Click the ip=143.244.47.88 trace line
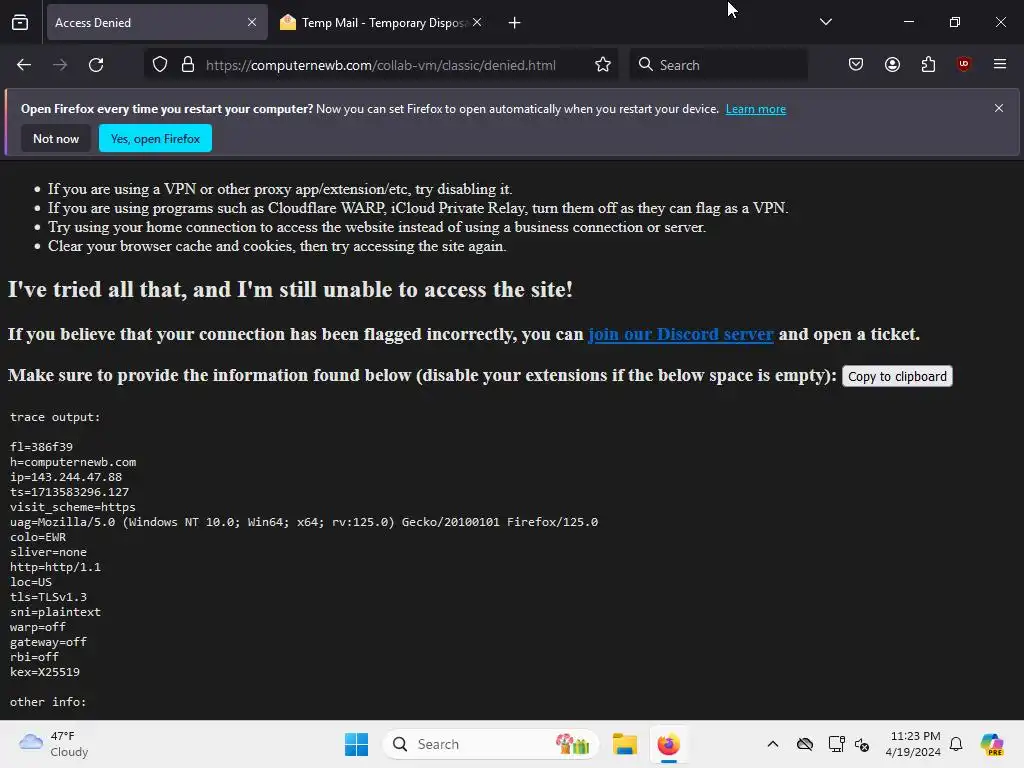 [66, 477]
